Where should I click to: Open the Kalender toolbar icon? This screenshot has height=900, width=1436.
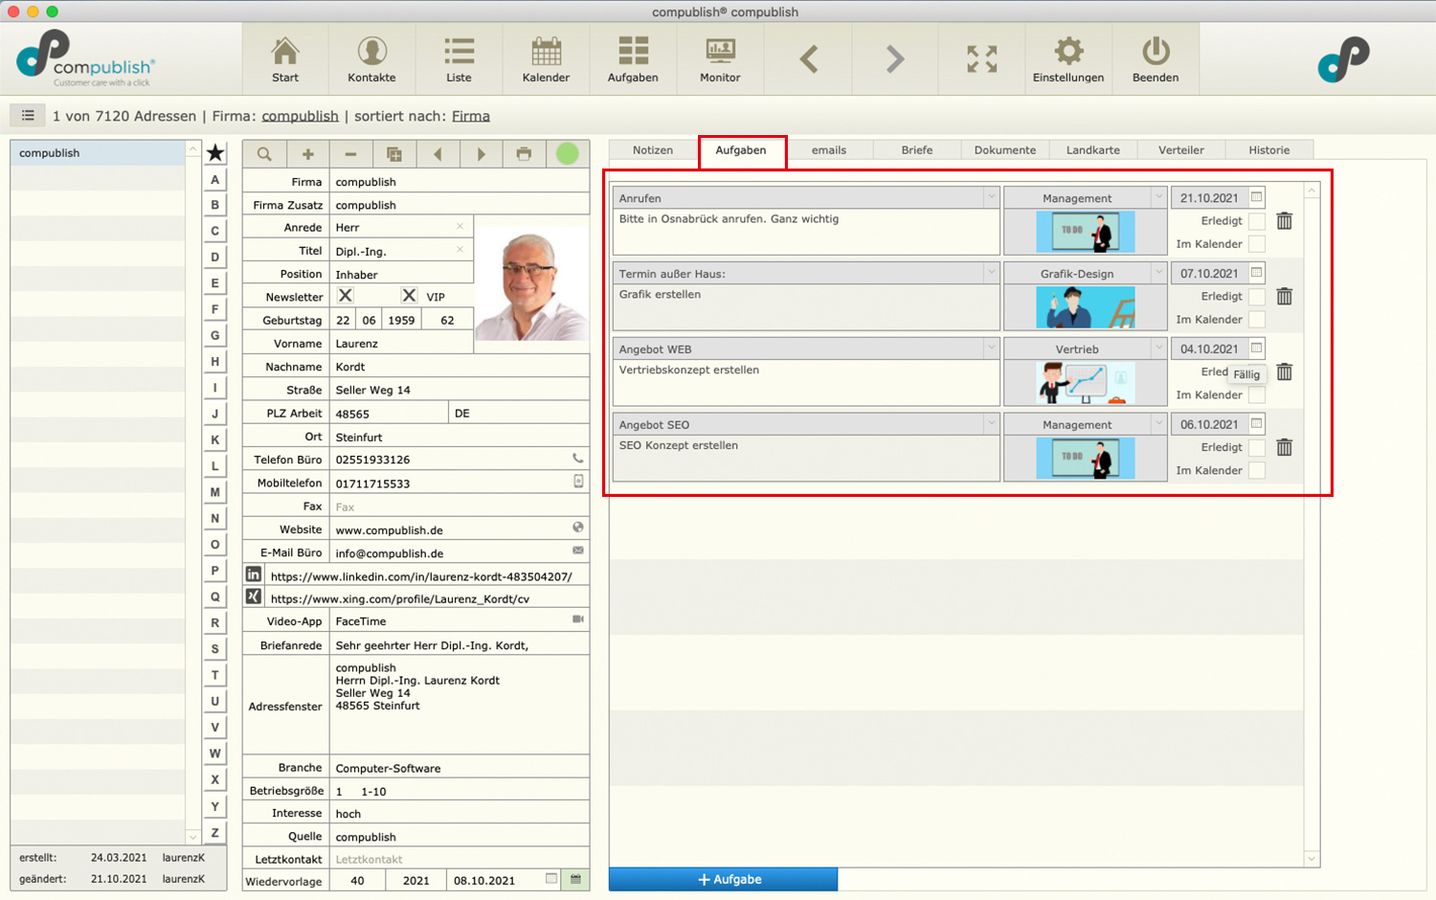[x=546, y=59]
